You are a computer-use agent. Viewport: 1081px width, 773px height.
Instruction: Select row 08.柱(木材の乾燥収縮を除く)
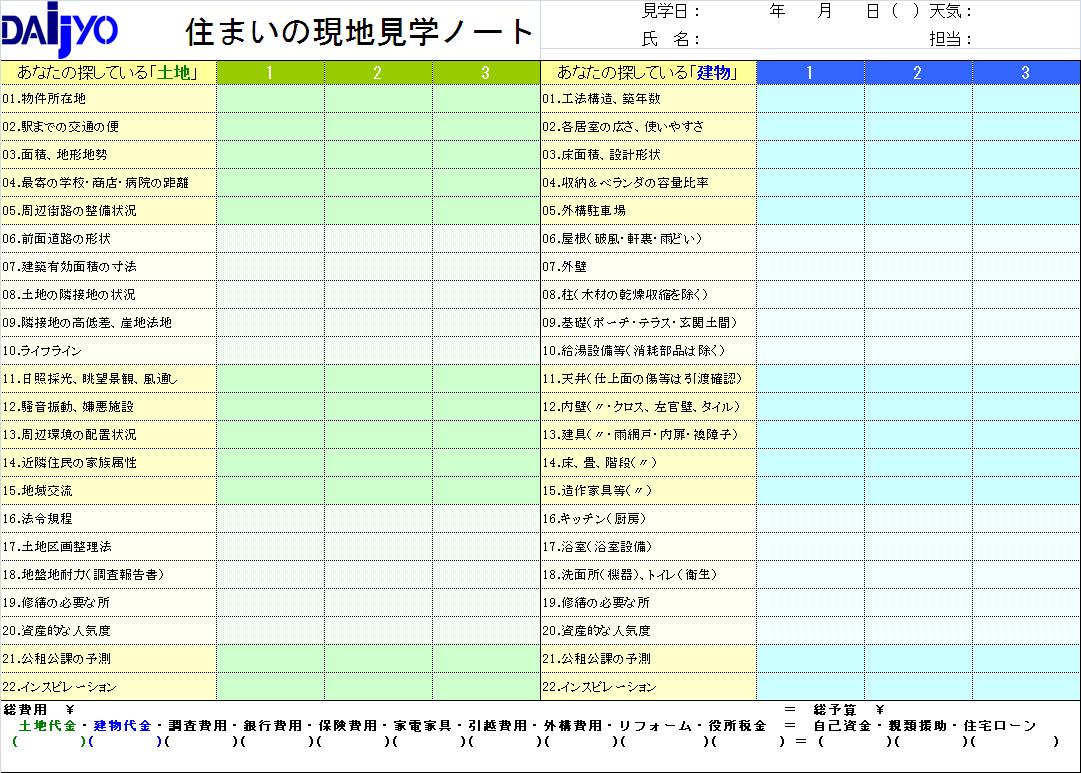[x=648, y=294]
